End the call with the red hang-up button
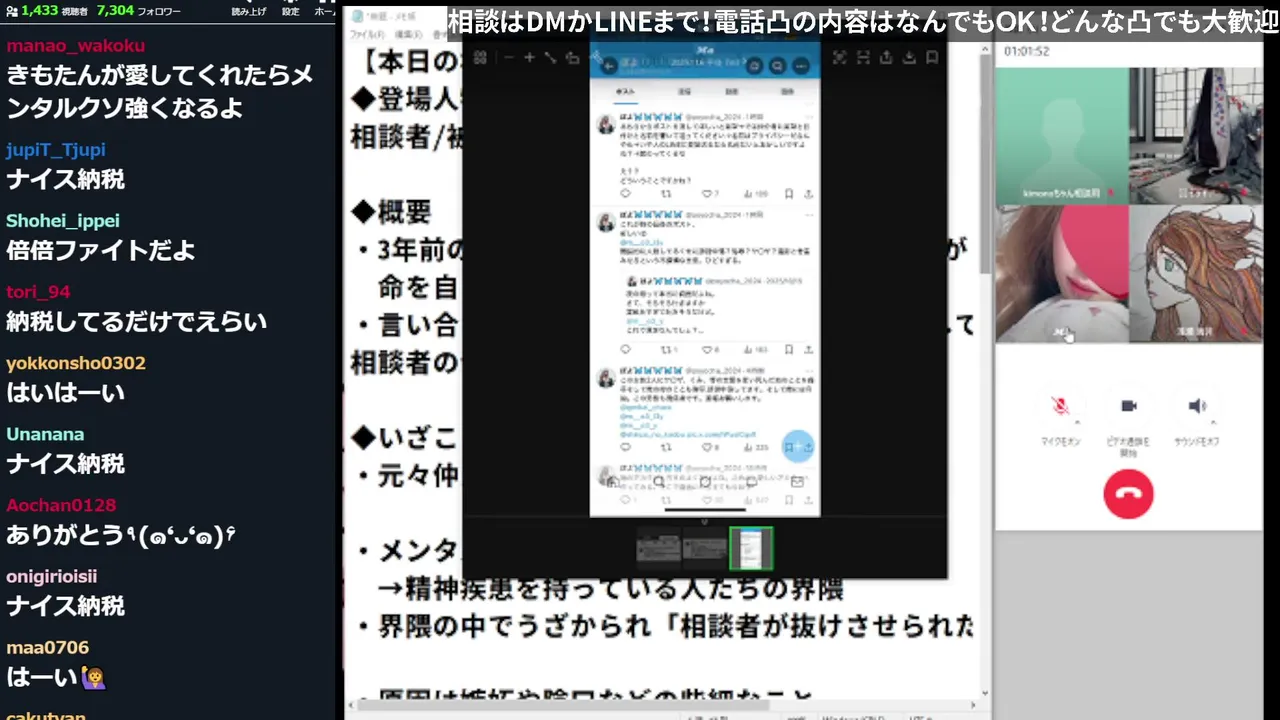Viewport: 1280px width, 720px height. tap(1128, 494)
